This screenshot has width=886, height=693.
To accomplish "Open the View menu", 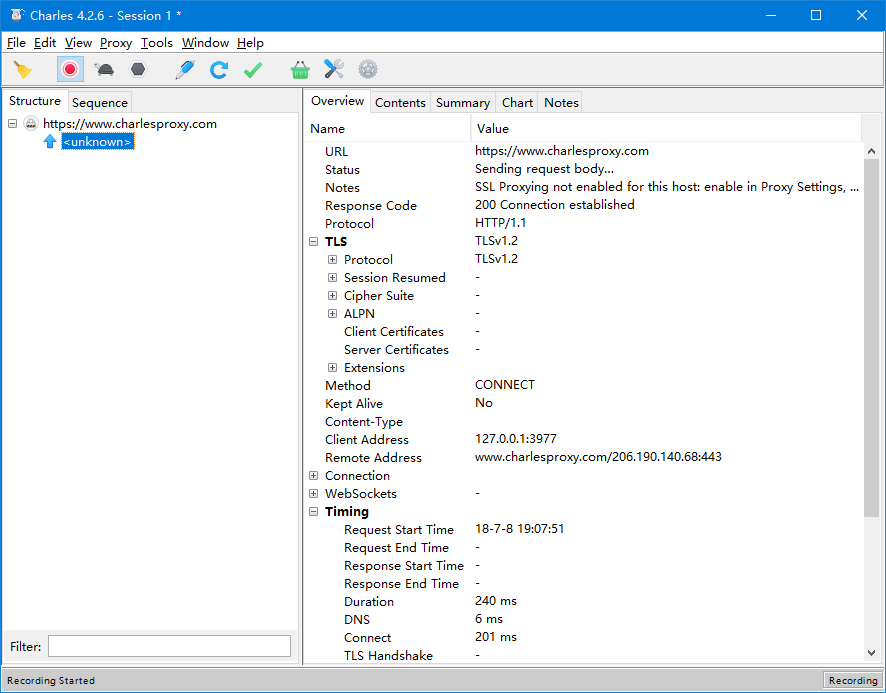I will (78, 43).
